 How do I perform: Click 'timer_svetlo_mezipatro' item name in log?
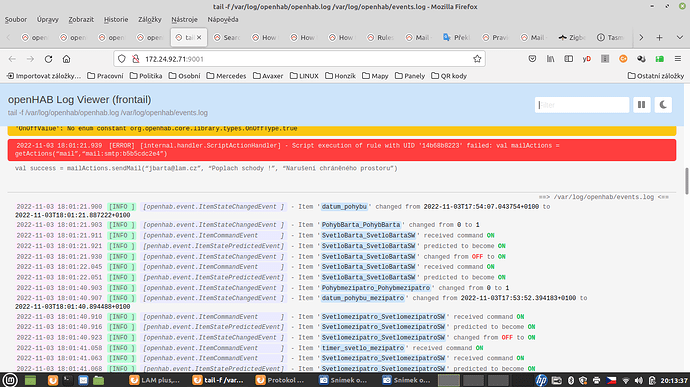pyautogui.click(x=363, y=348)
